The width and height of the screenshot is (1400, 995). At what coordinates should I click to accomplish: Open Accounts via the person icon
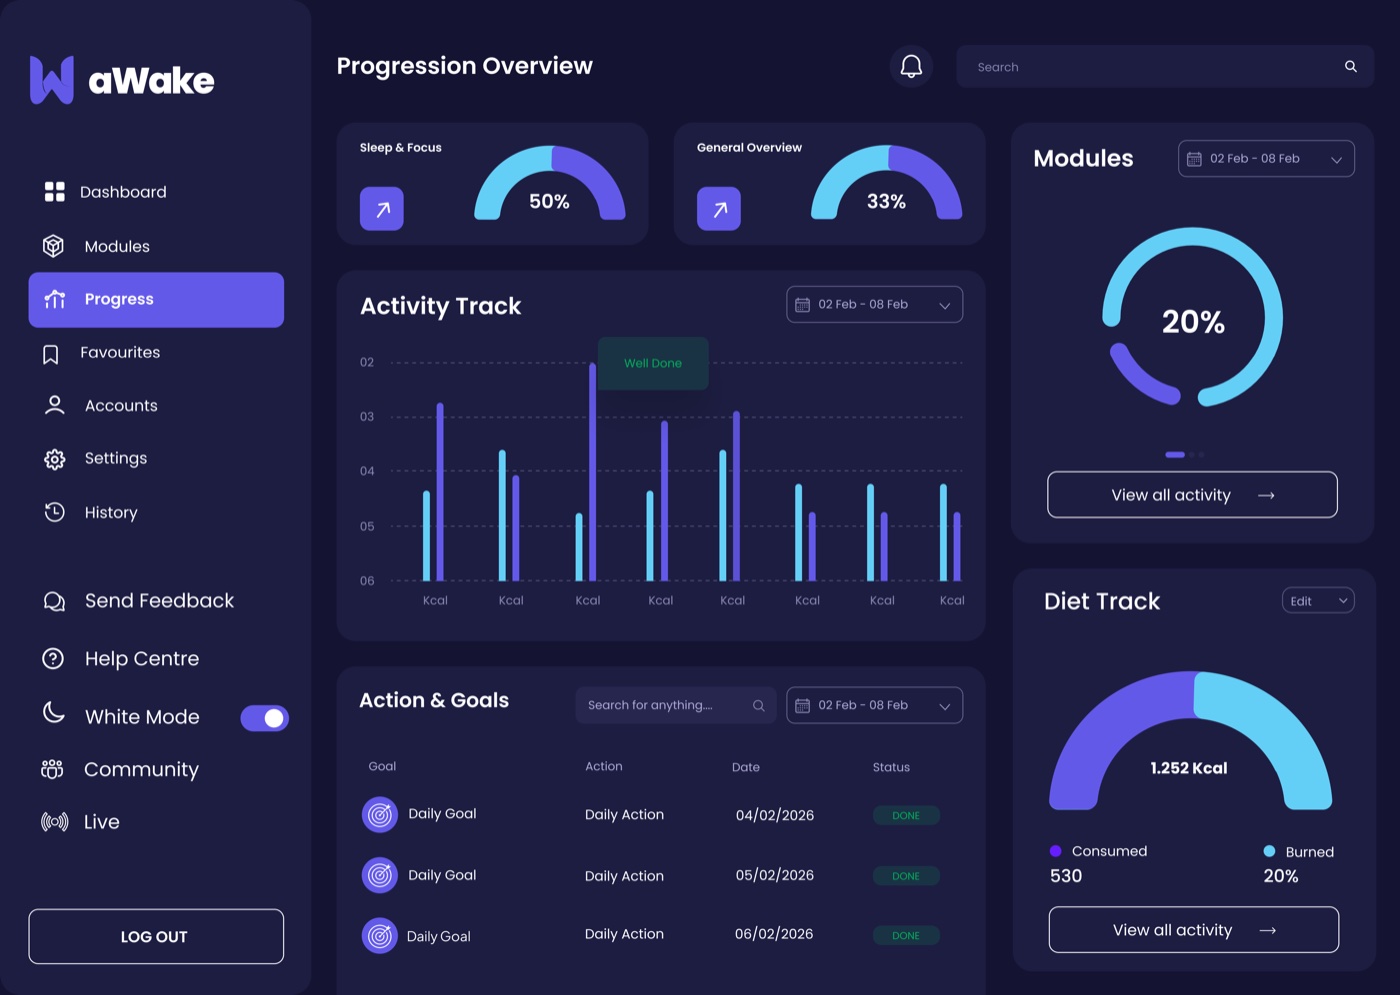[54, 405]
